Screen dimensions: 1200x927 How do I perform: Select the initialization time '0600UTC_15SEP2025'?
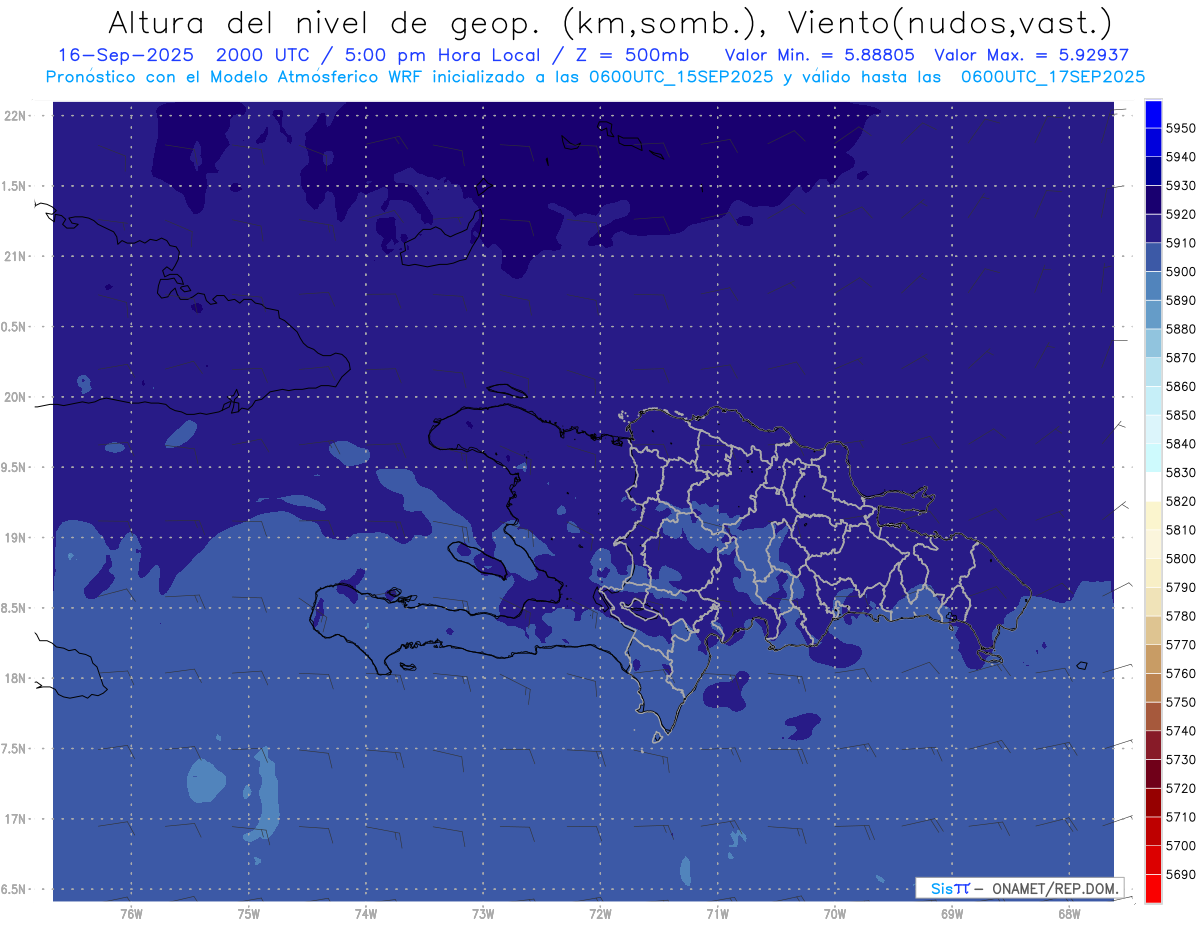(x=680, y=76)
